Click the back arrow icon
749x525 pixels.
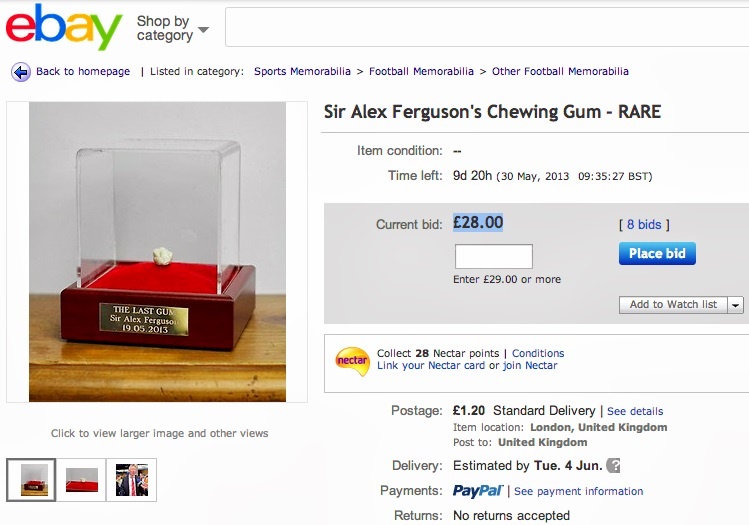(x=21, y=72)
